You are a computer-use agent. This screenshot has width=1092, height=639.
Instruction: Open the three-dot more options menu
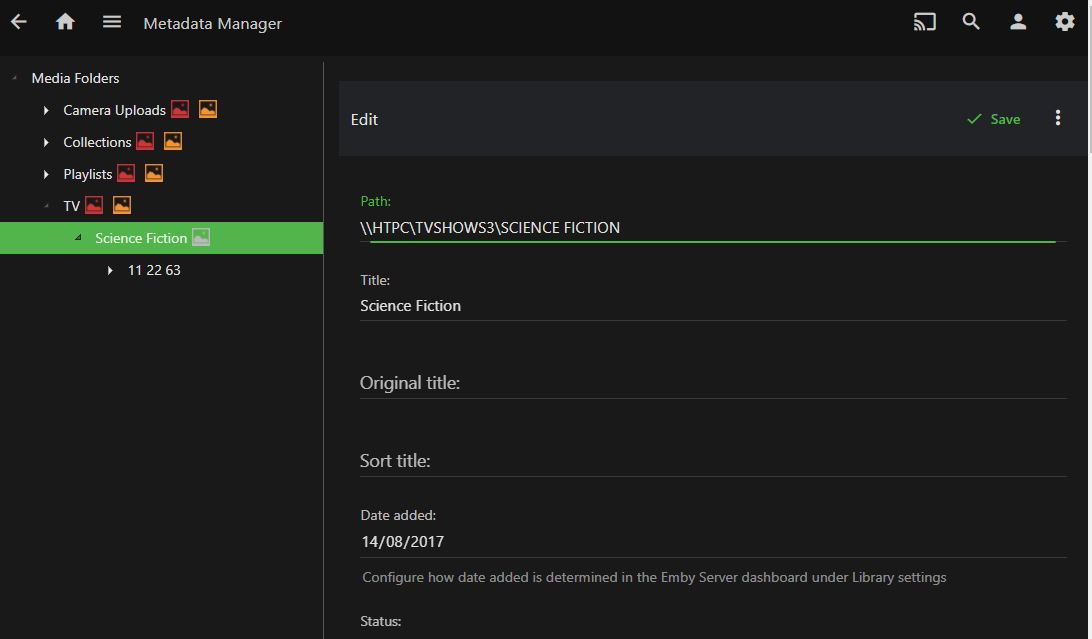tap(1058, 118)
